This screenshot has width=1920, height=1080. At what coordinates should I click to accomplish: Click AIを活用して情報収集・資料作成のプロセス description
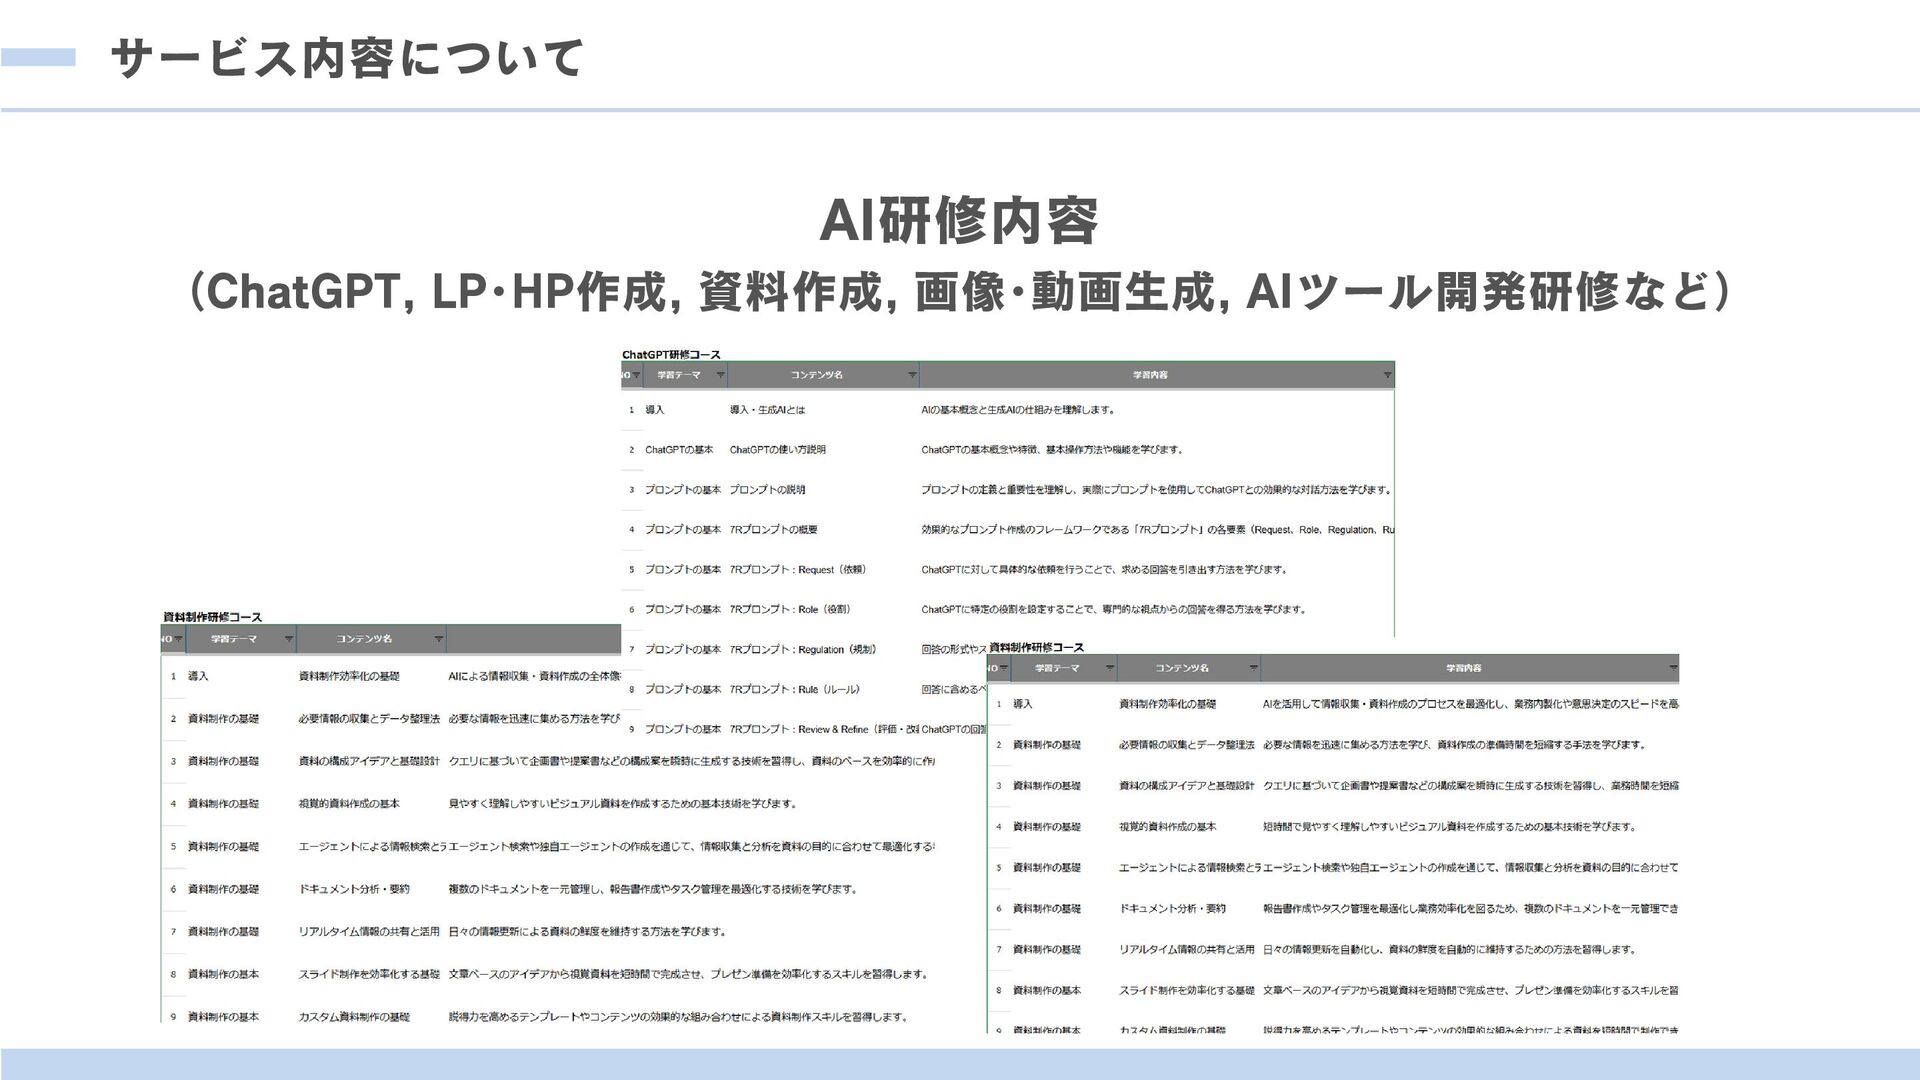(x=1471, y=704)
